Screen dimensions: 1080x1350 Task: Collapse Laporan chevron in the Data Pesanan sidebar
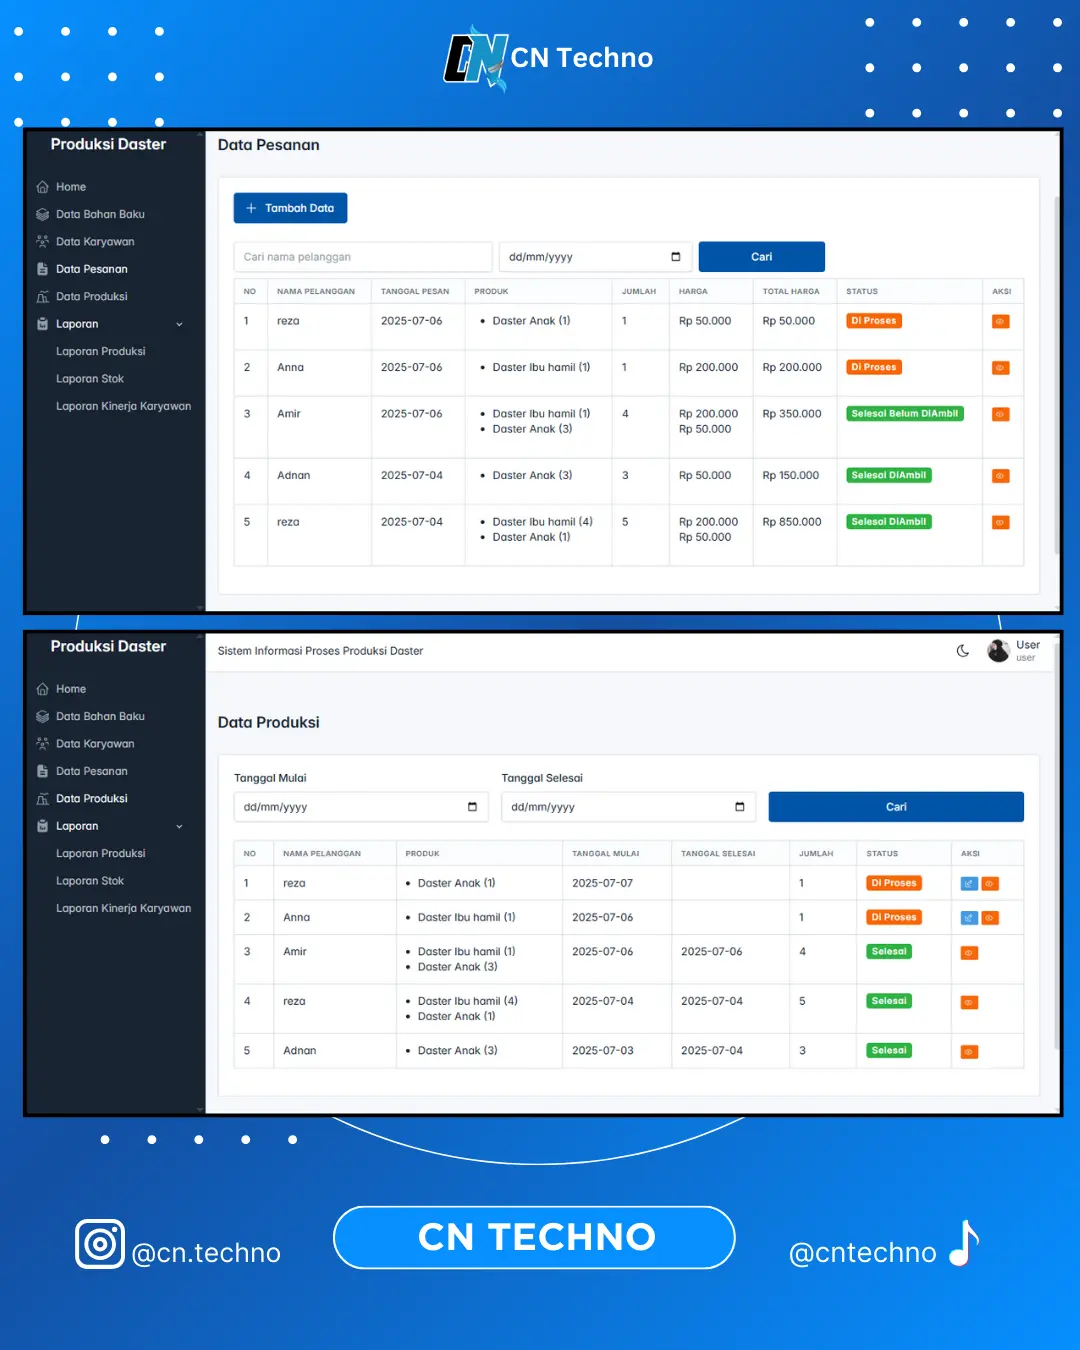[180, 324]
